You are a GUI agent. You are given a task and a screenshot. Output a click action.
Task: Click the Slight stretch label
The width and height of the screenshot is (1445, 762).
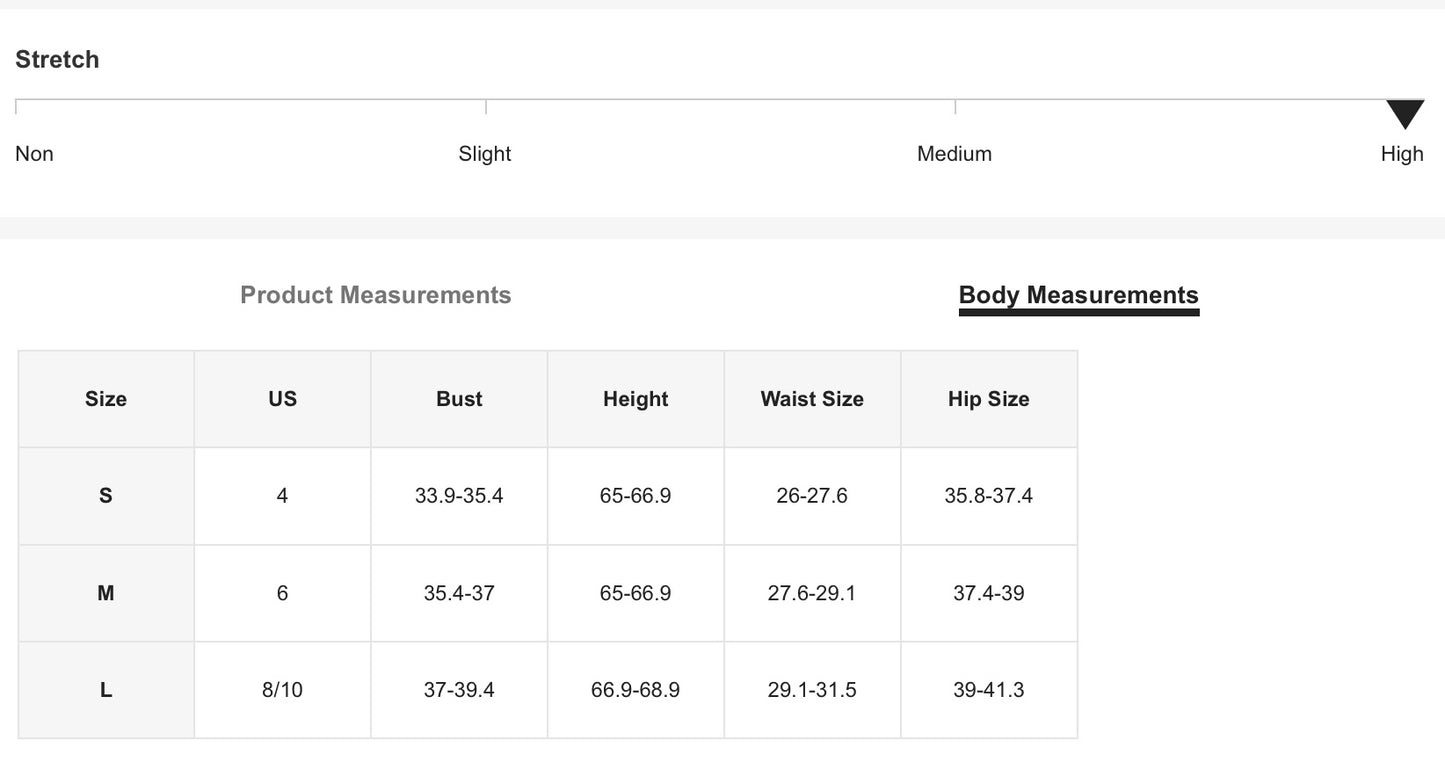pyautogui.click(x=484, y=154)
